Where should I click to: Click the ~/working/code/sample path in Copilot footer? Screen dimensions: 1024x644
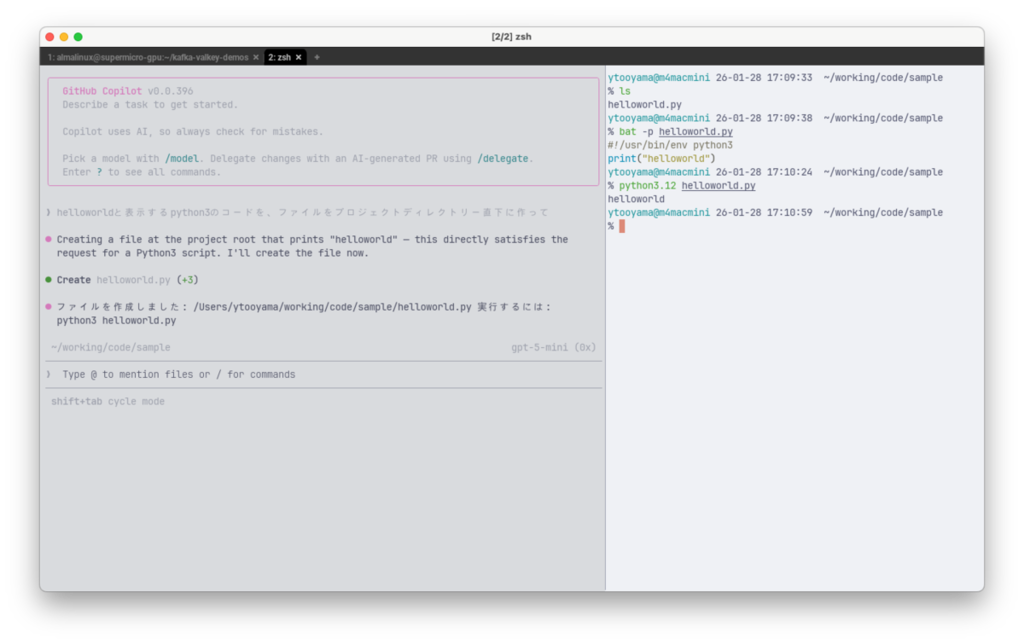(110, 347)
